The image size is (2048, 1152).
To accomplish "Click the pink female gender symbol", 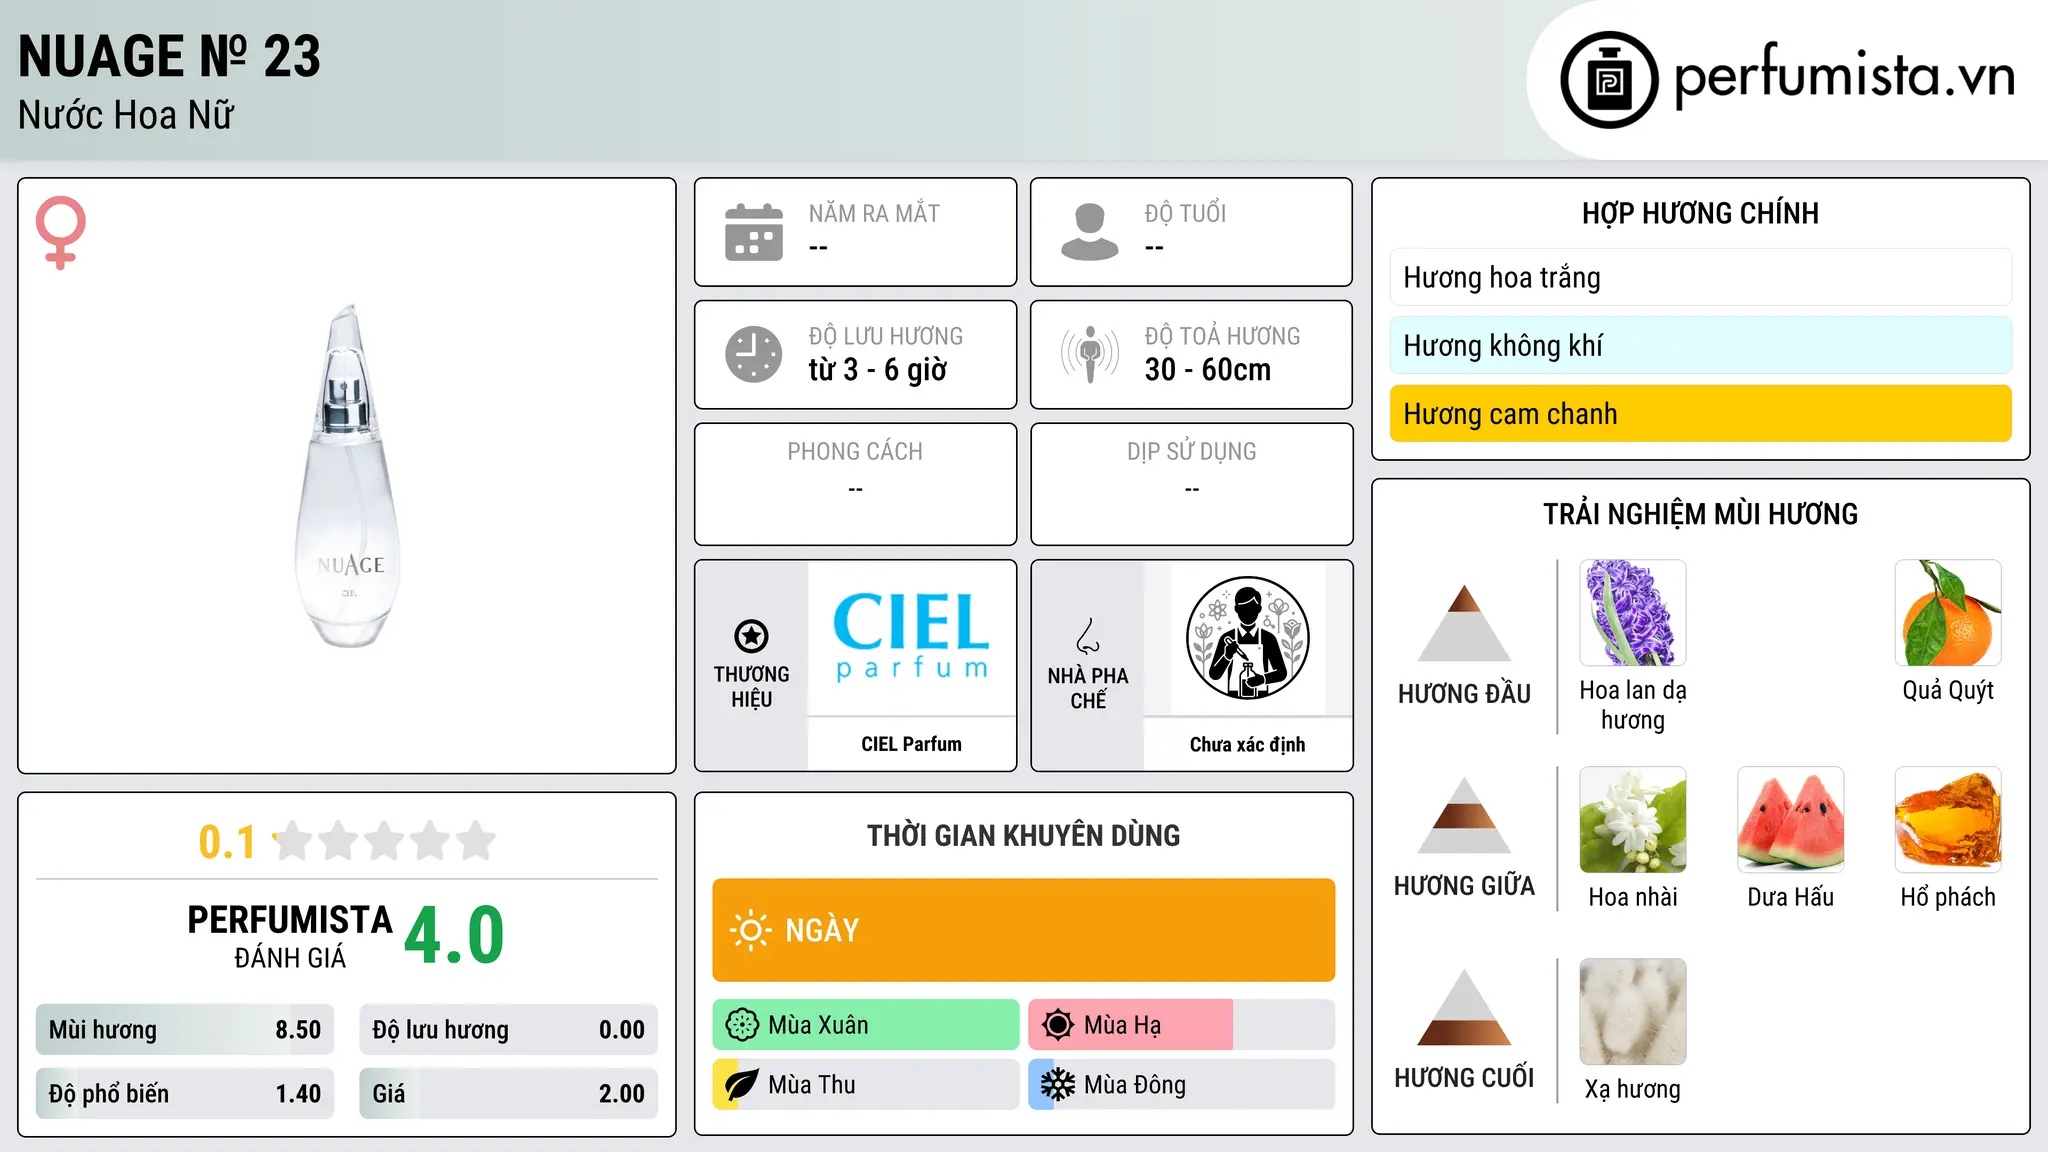I will (x=61, y=232).
